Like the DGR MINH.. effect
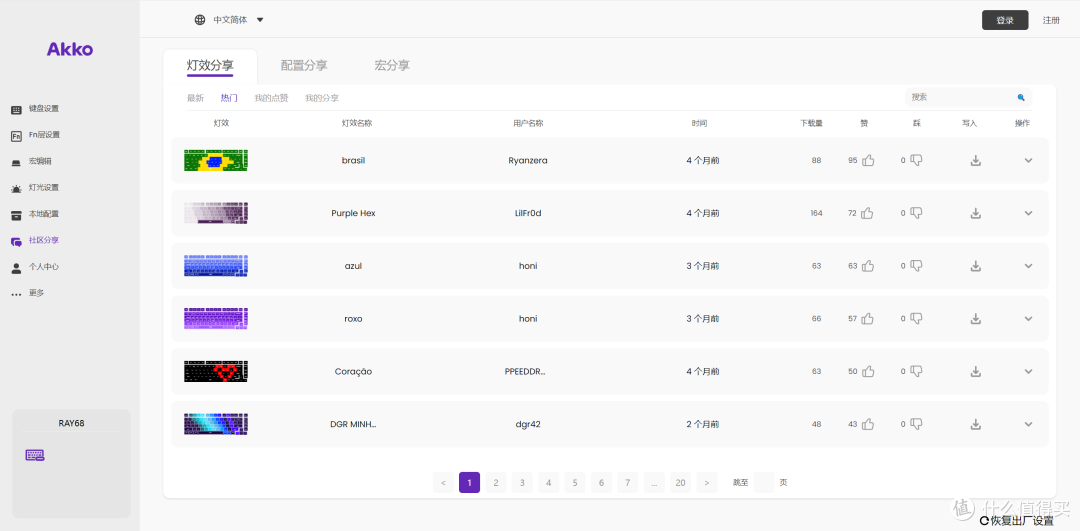 tap(868, 424)
